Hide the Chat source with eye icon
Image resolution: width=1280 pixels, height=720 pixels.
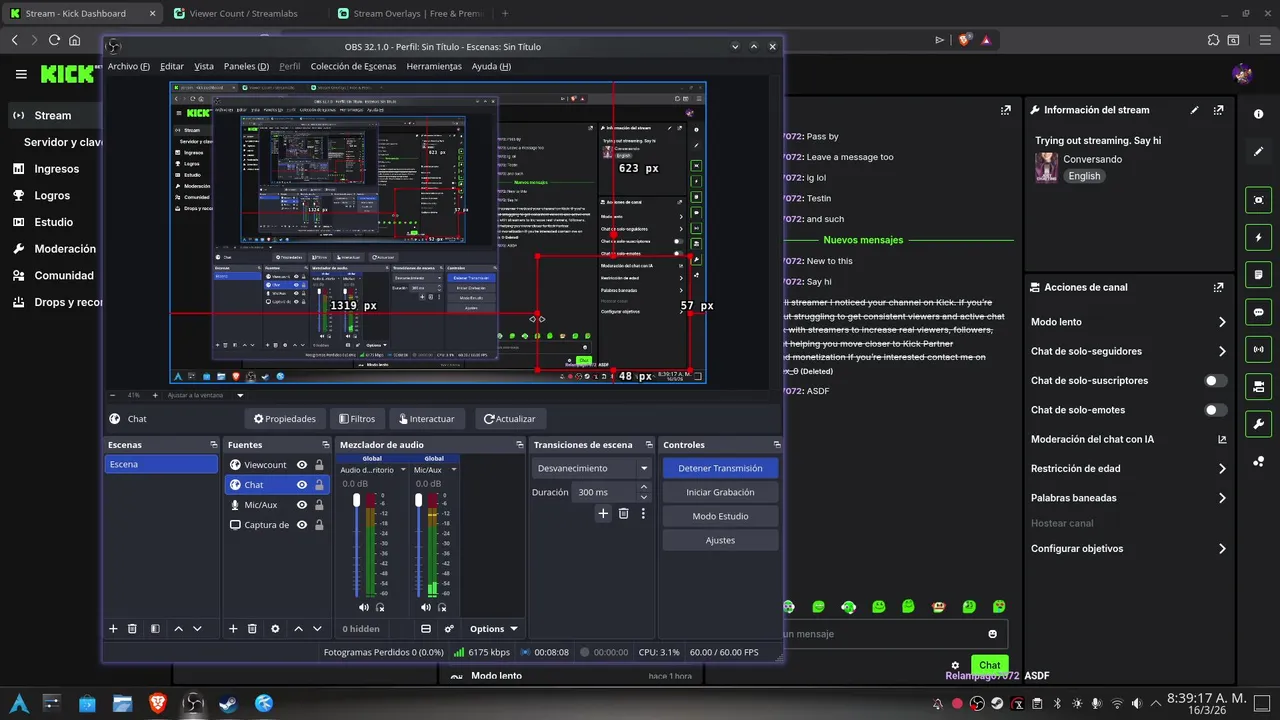pos(301,485)
